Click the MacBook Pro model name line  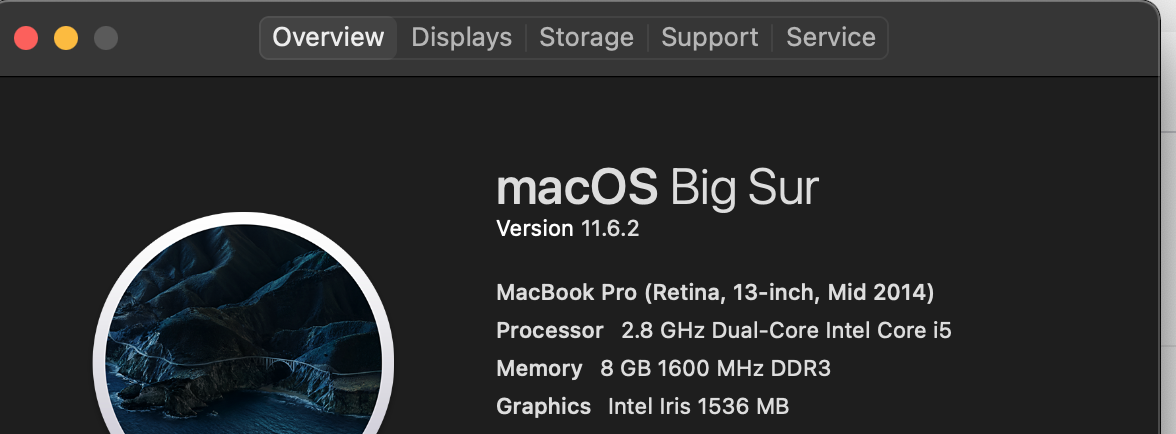(x=715, y=293)
